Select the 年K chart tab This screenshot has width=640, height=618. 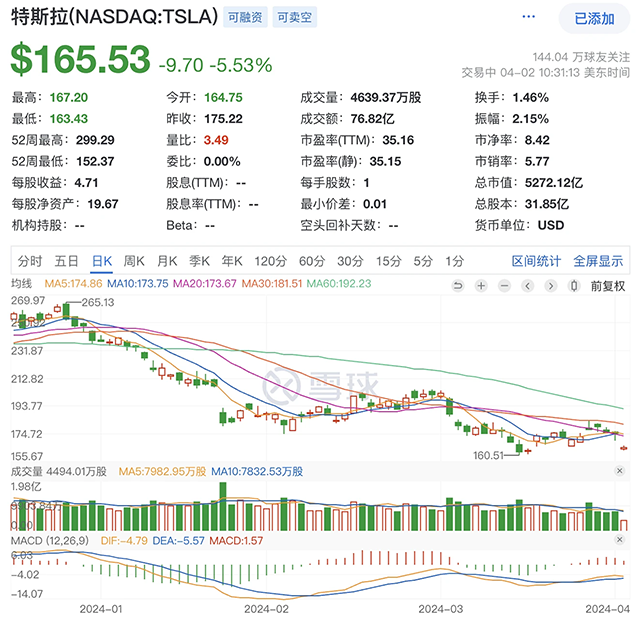tap(232, 261)
